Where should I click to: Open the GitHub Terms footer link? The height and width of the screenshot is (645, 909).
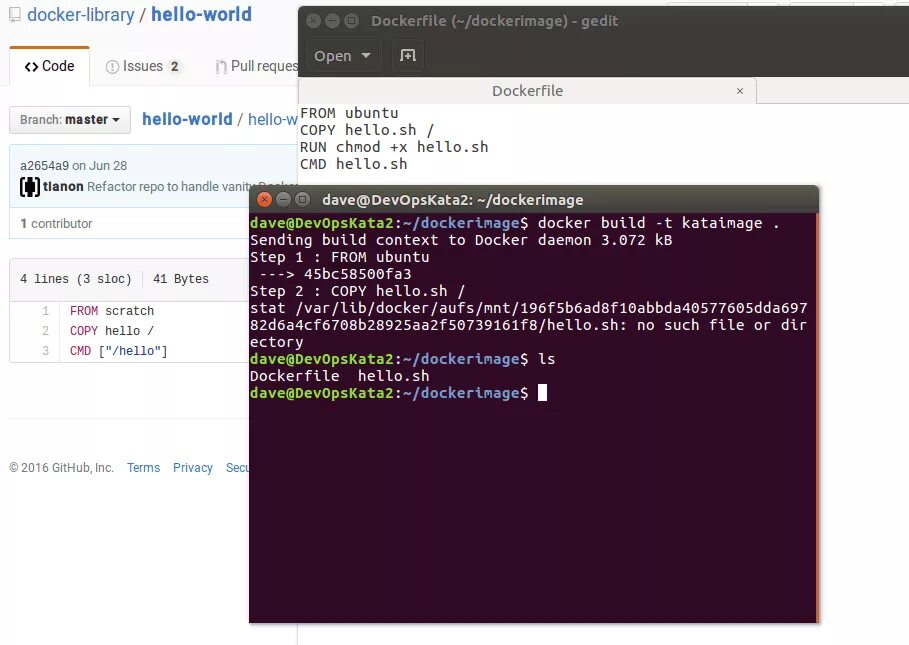point(143,468)
